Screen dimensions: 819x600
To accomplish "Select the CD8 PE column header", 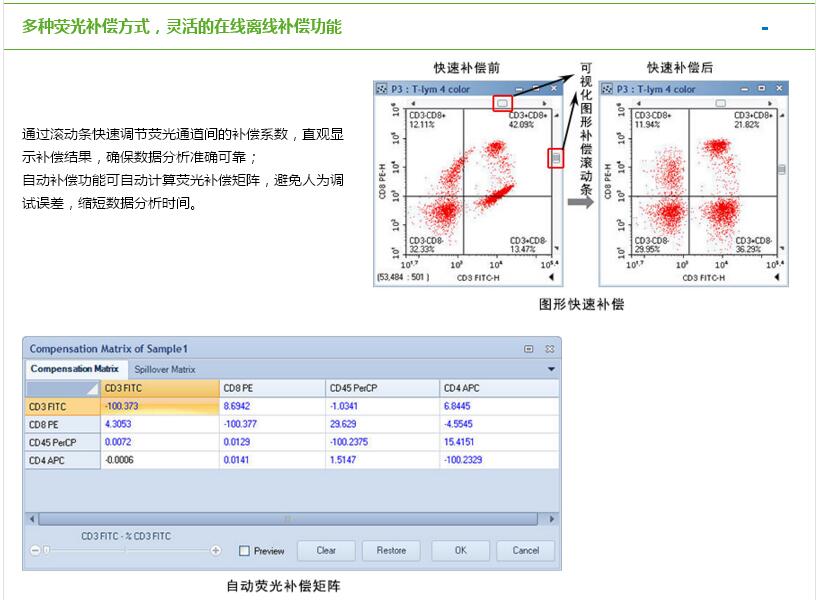I will click(x=272, y=389).
